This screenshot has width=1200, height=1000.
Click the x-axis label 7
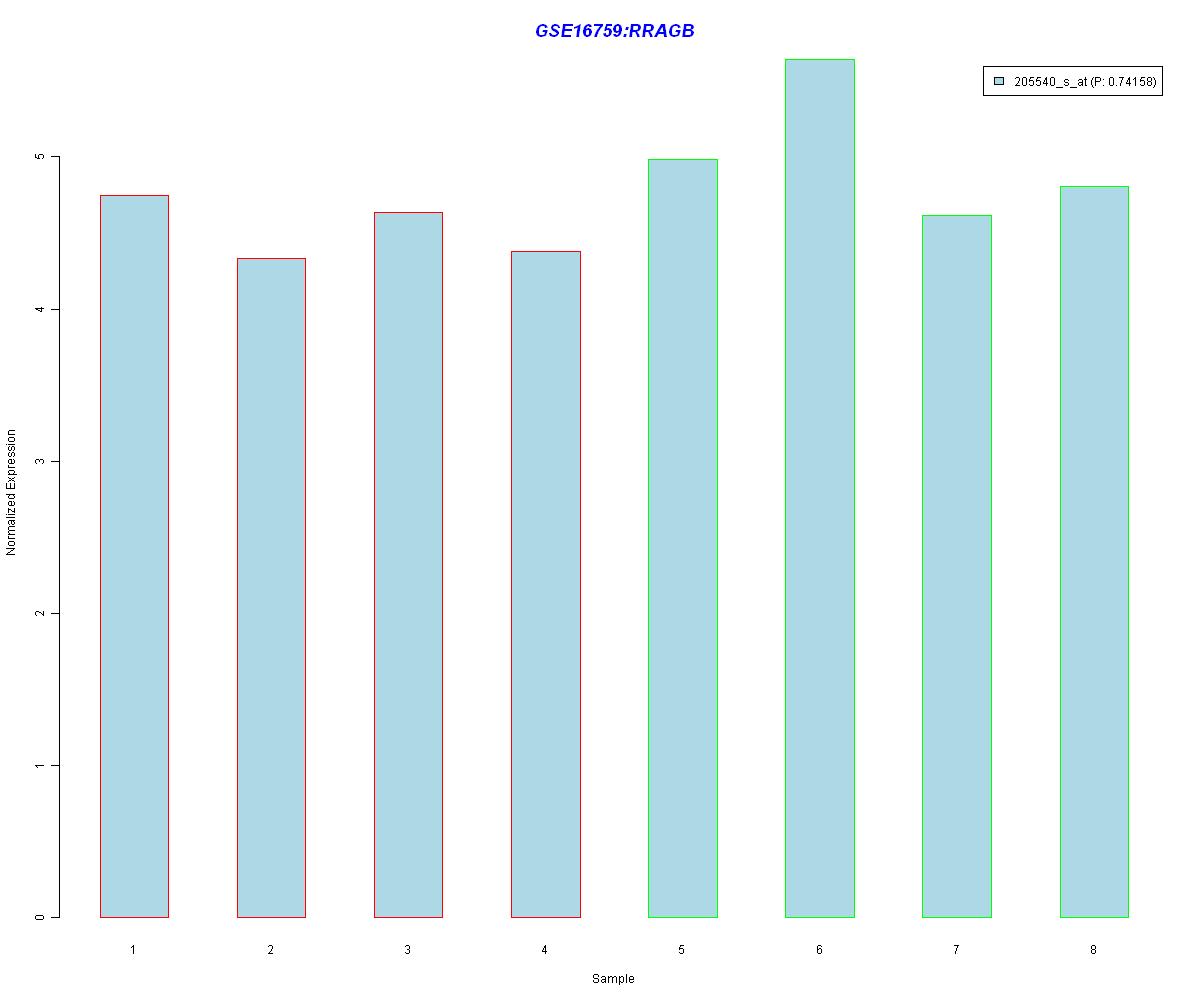[x=956, y=949]
